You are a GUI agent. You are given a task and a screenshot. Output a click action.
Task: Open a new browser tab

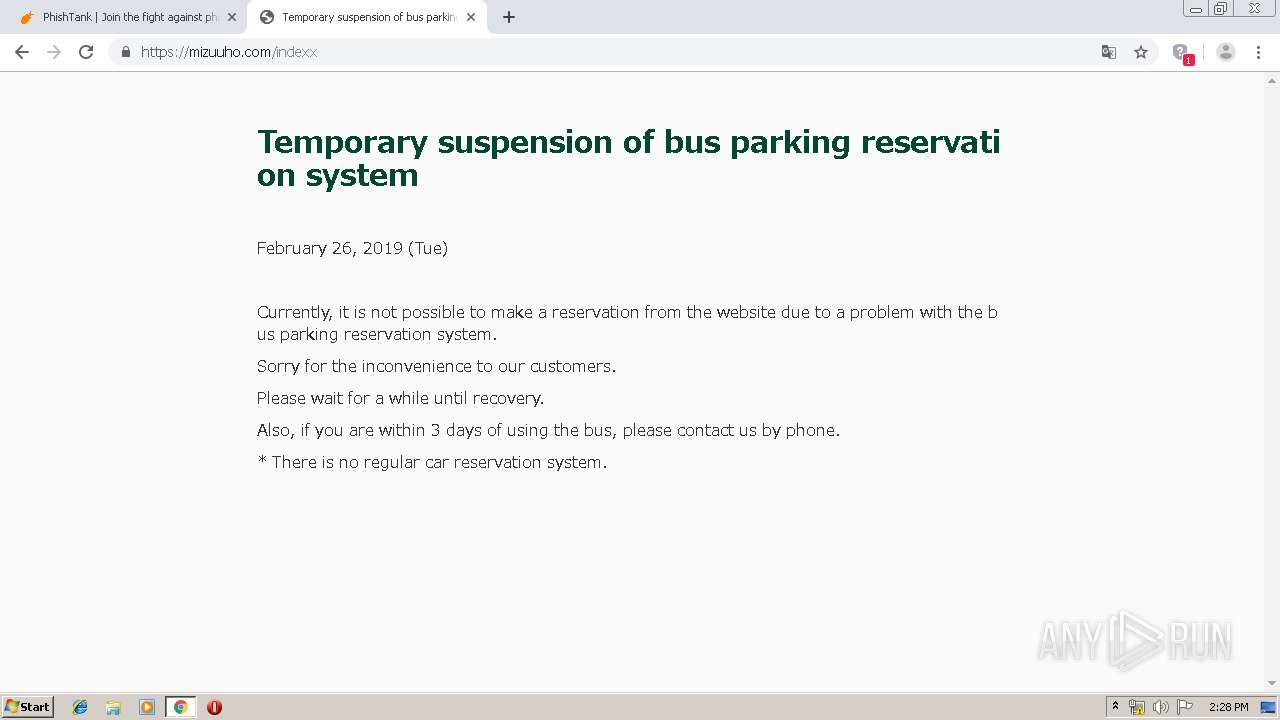pos(509,17)
